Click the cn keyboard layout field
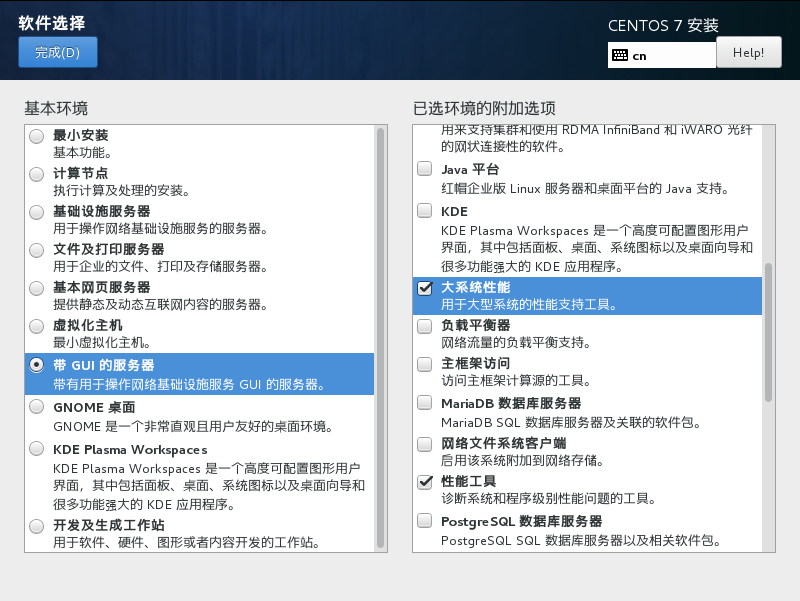 click(662, 55)
